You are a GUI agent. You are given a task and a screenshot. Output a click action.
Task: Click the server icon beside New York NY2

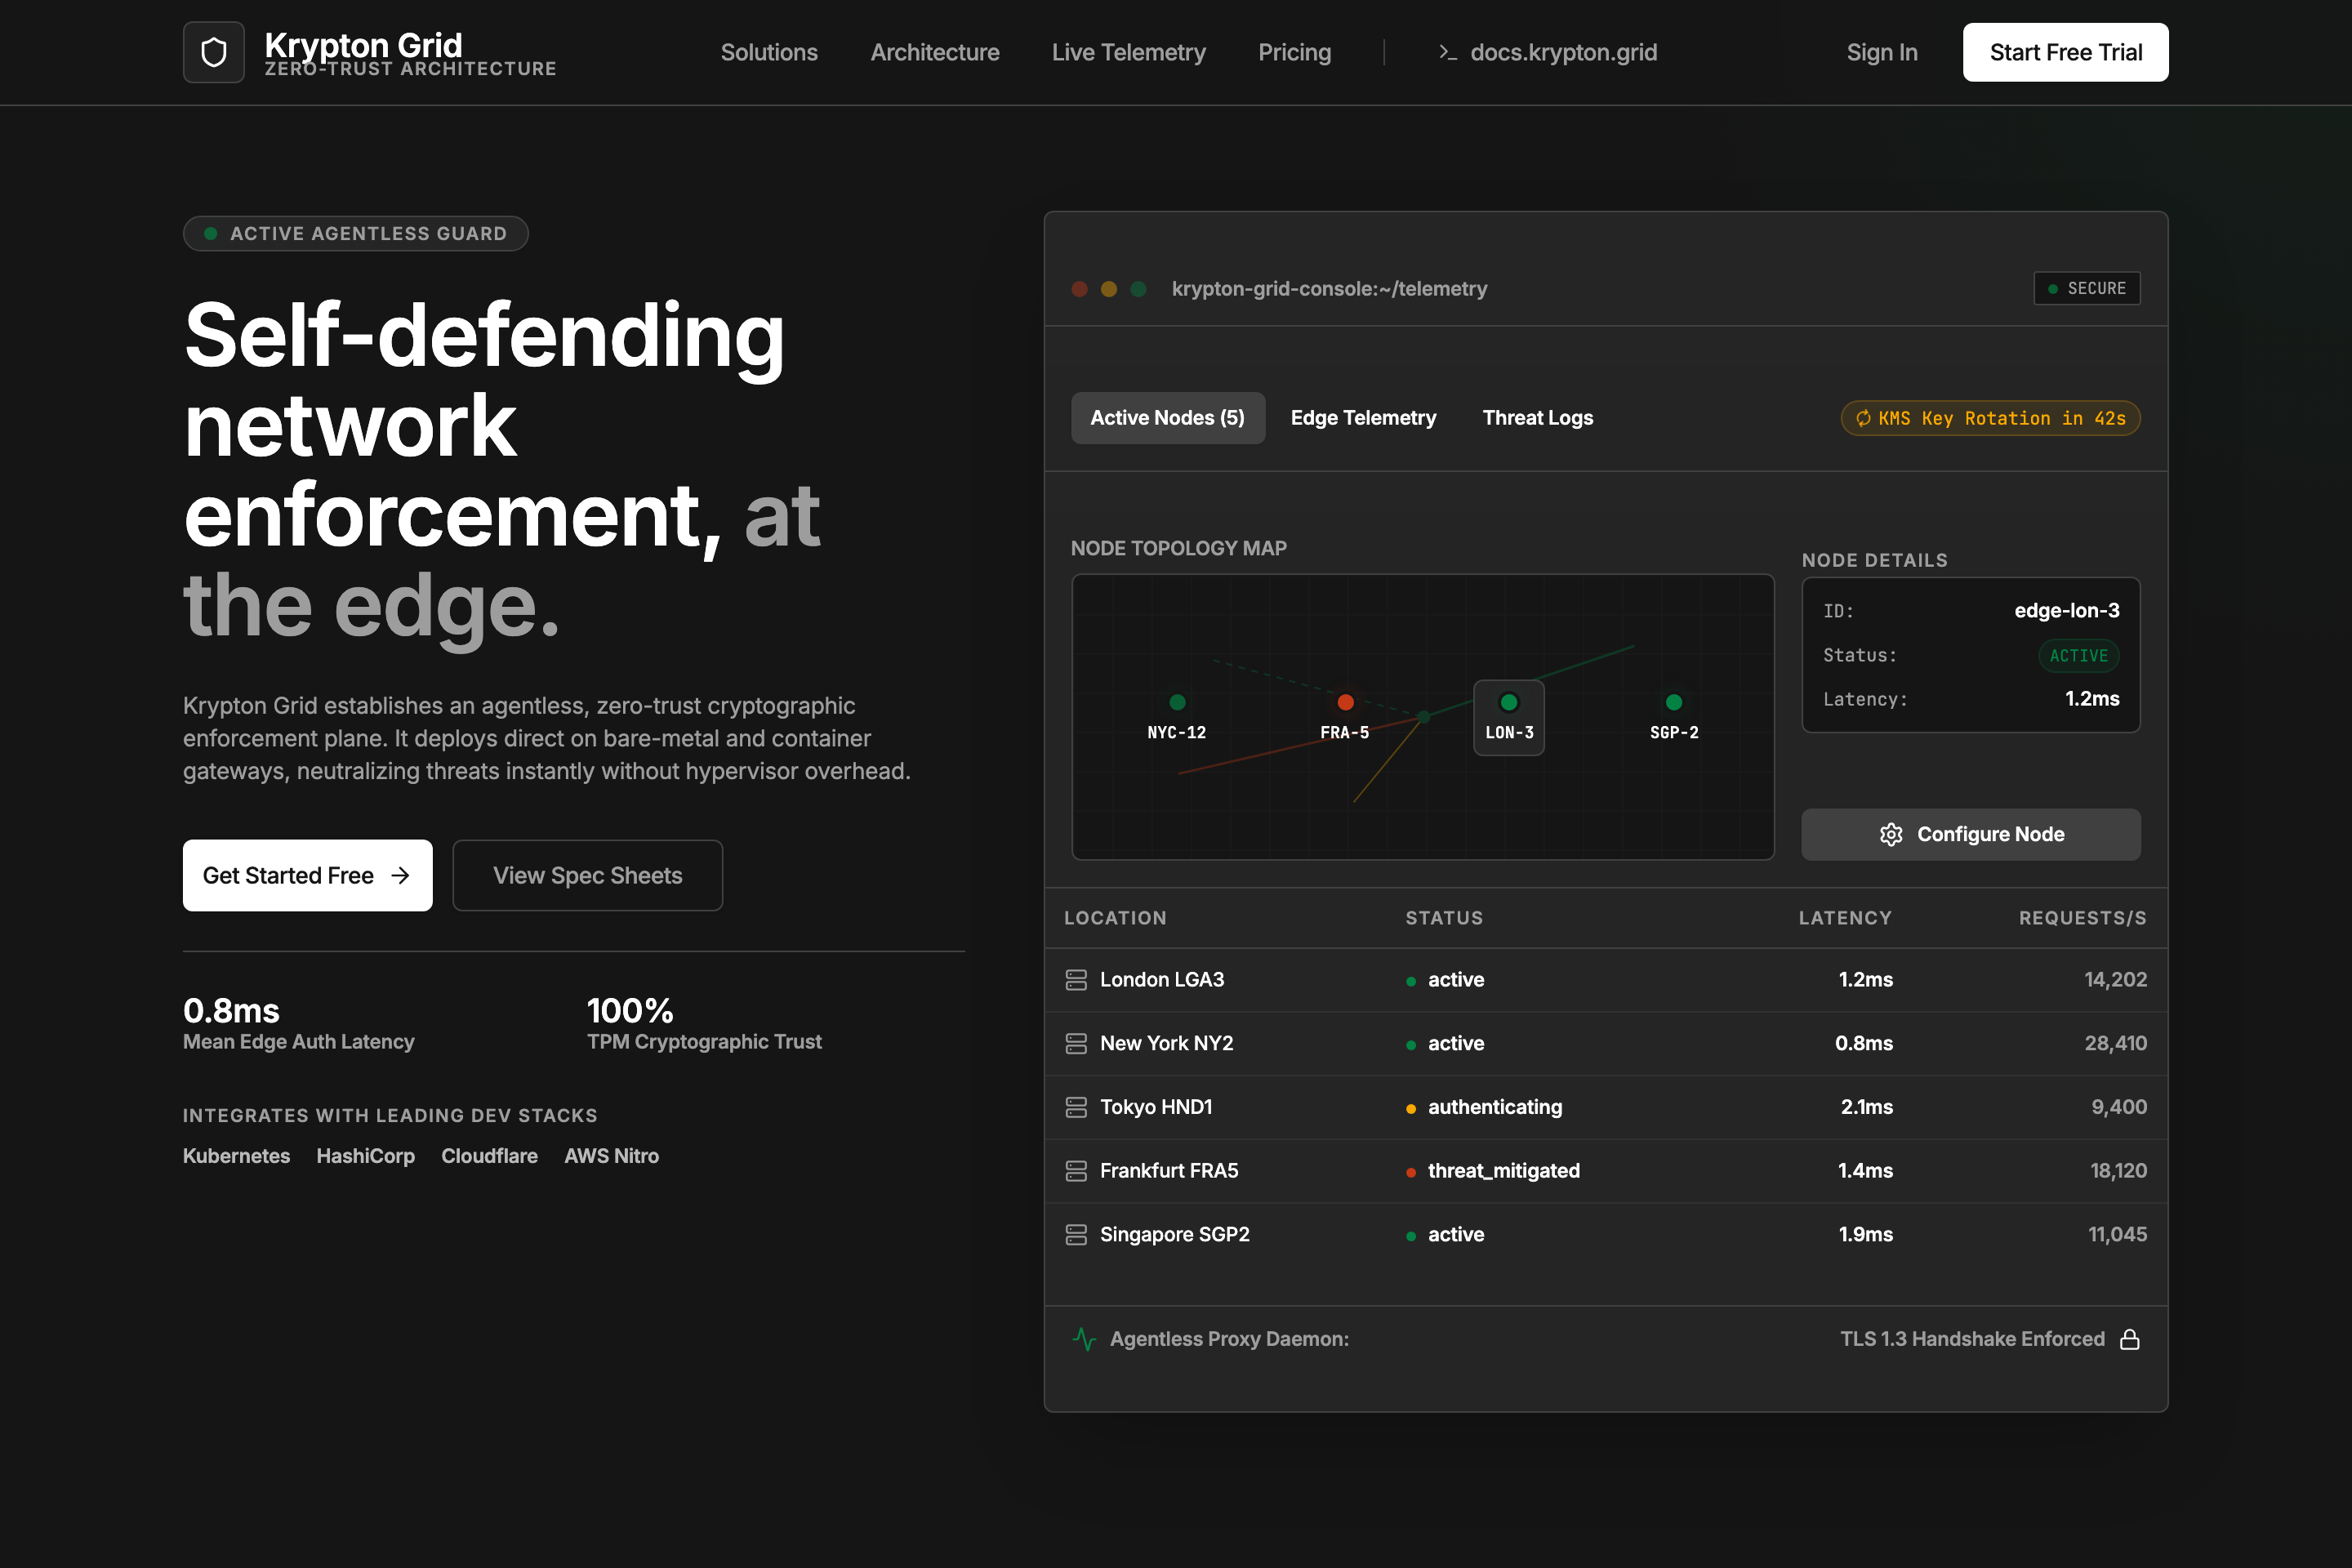1076,1044
